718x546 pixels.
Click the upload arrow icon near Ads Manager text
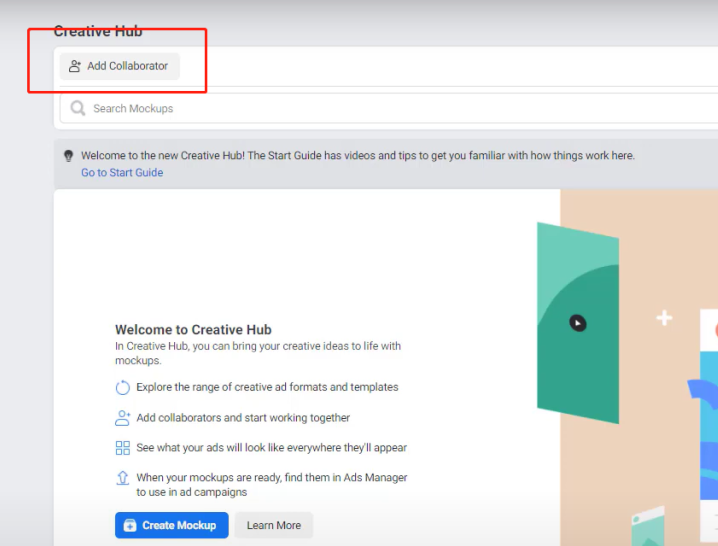tap(122, 478)
